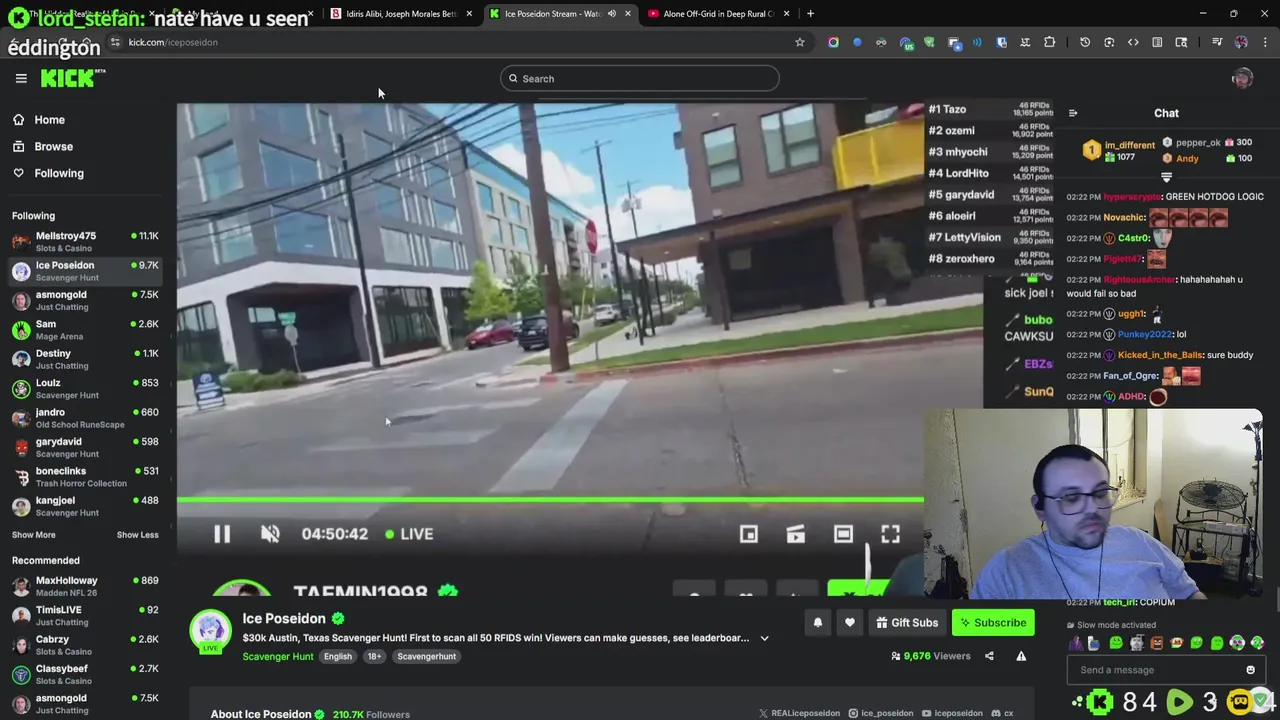Open the Chrome extensions puzzle icon

(x=1049, y=42)
